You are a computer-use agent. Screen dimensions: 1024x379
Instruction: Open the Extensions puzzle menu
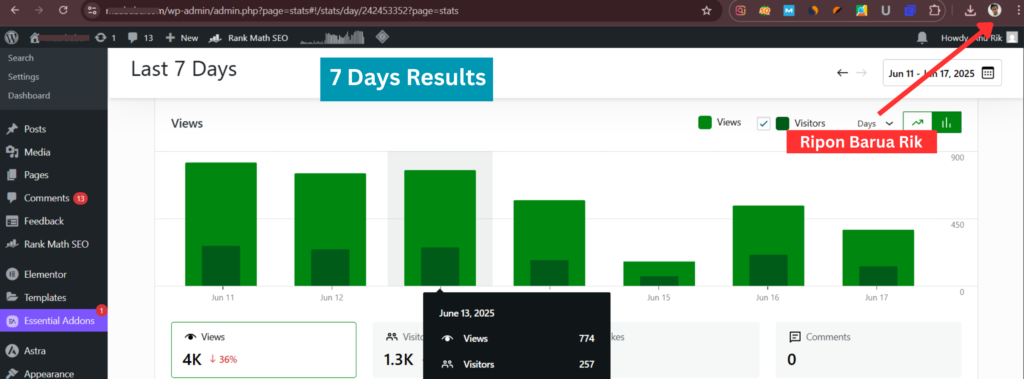coord(934,10)
